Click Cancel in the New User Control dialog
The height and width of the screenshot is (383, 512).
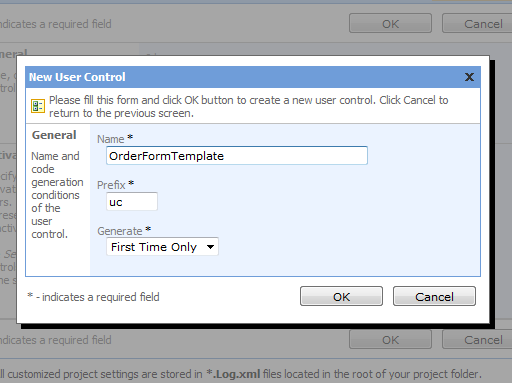tap(434, 296)
